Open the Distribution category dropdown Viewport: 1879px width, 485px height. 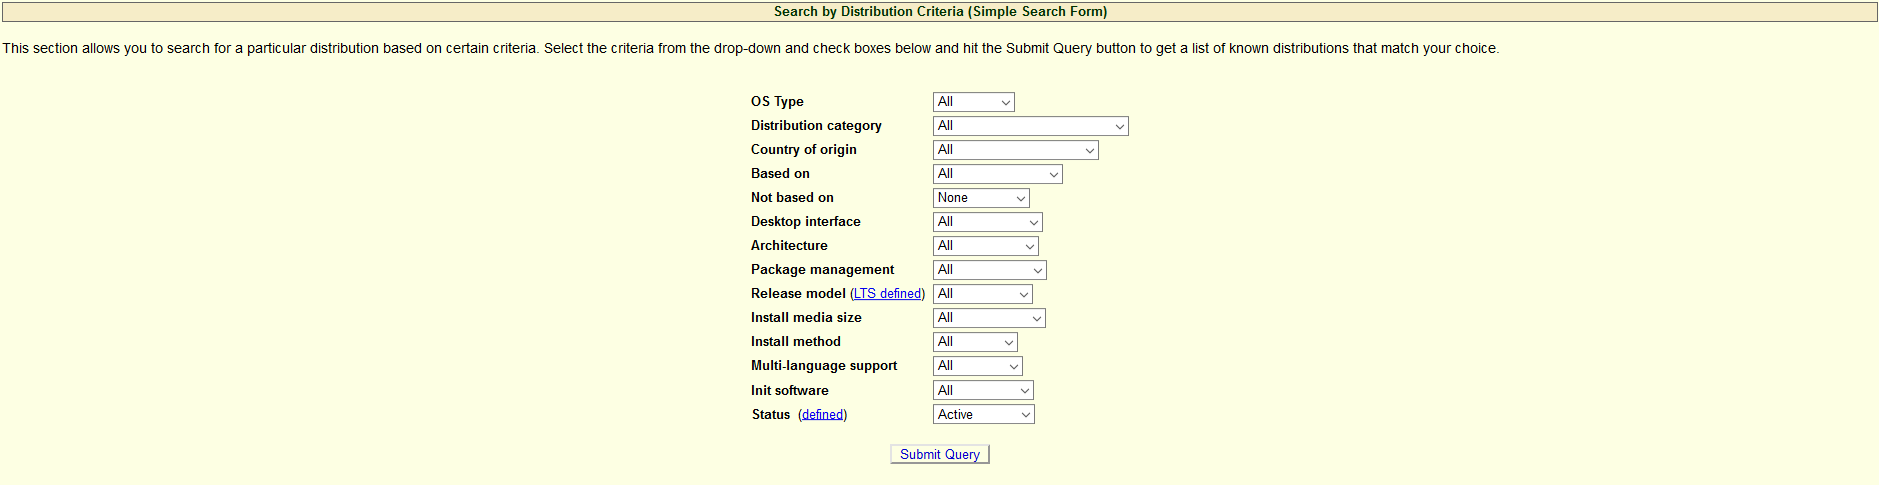tap(1030, 126)
